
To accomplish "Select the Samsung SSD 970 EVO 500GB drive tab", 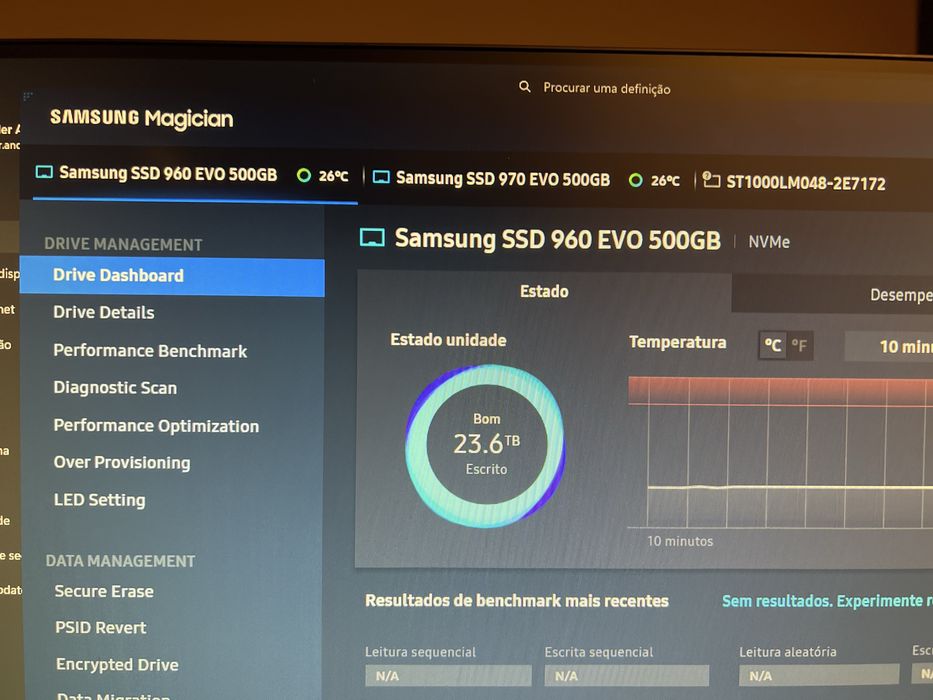I will 528,179.
